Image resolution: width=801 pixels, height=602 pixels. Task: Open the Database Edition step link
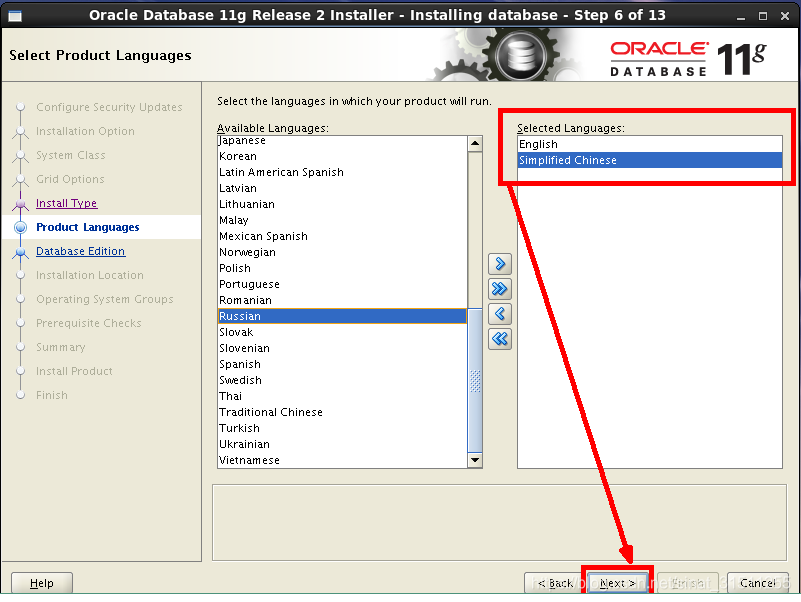tap(81, 251)
